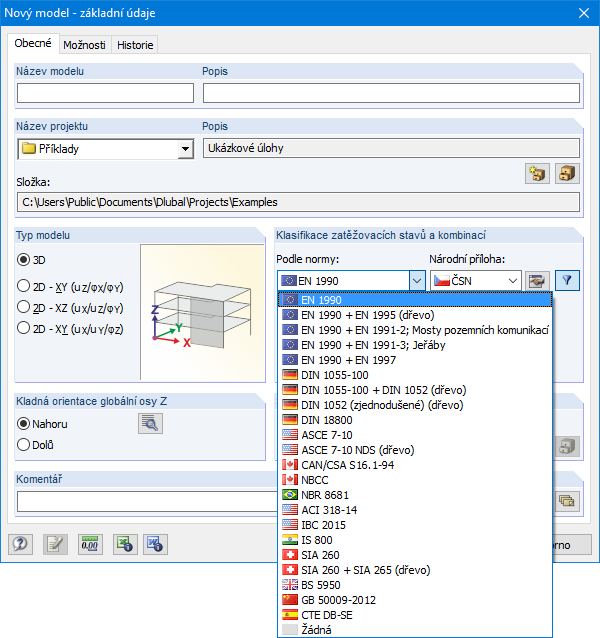The image size is (600, 638).
Task: Choose DIN 1052 (zjednodušené) (dřevo) option
Action: point(415,405)
